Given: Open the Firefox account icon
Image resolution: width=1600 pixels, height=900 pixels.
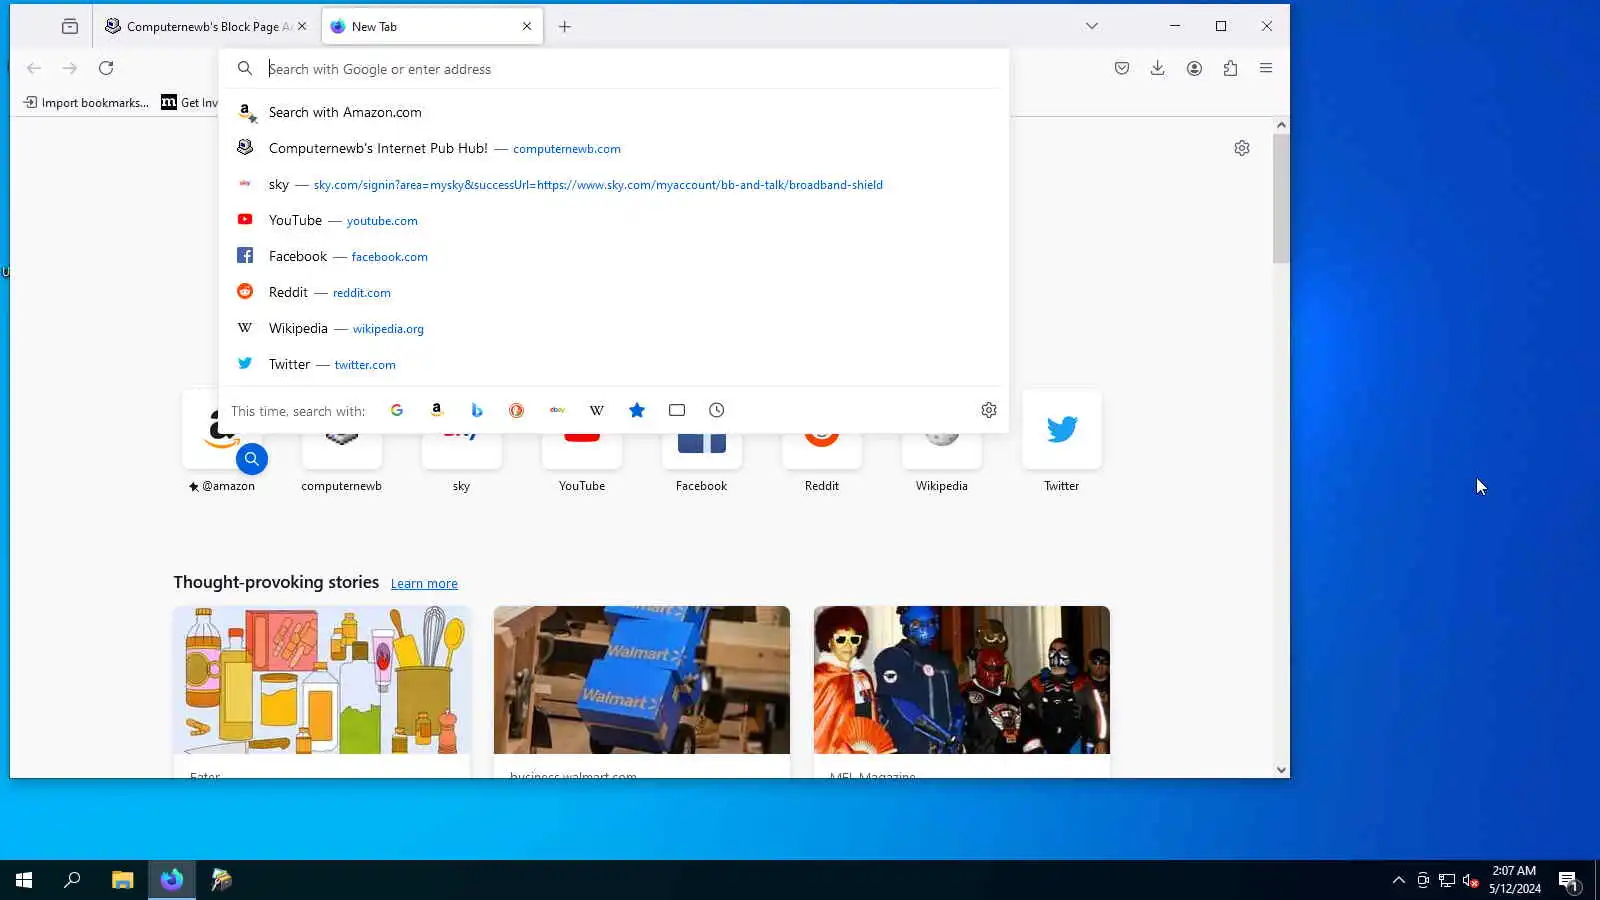Looking at the screenshot, I should point(1194,68).
